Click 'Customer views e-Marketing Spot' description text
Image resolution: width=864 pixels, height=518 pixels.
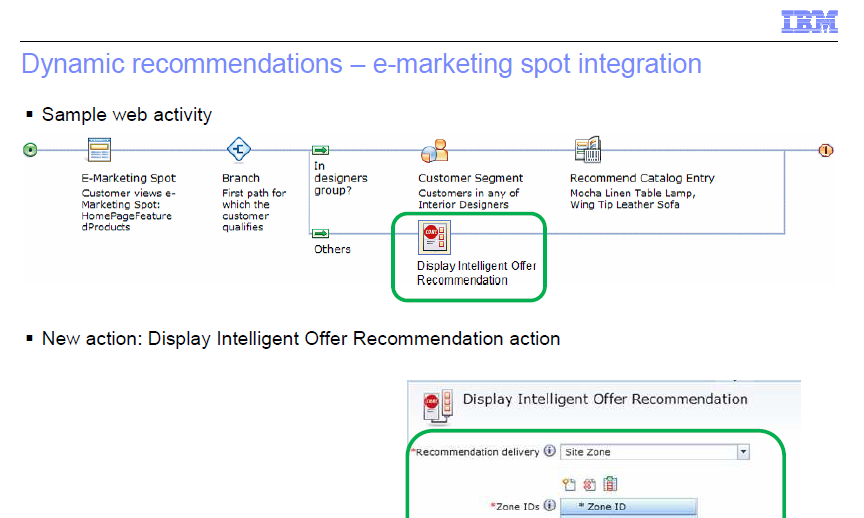click(128, 210)
